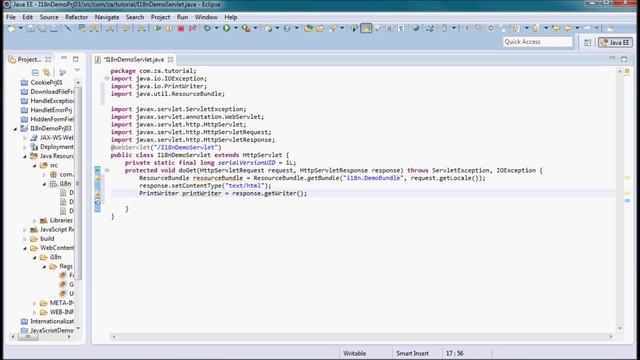Click Collapse All in Project Explorer
Screen dimensions: 640x360
[36, 73]
